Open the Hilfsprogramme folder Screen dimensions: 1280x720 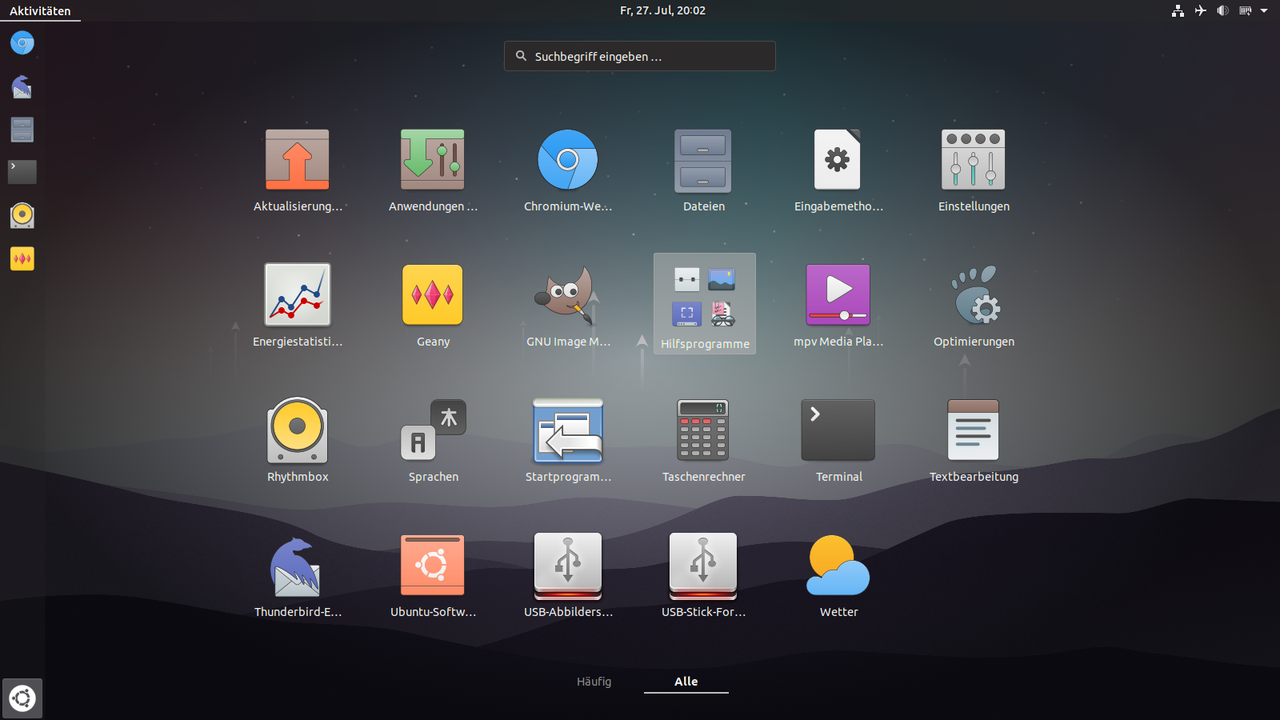705,303
